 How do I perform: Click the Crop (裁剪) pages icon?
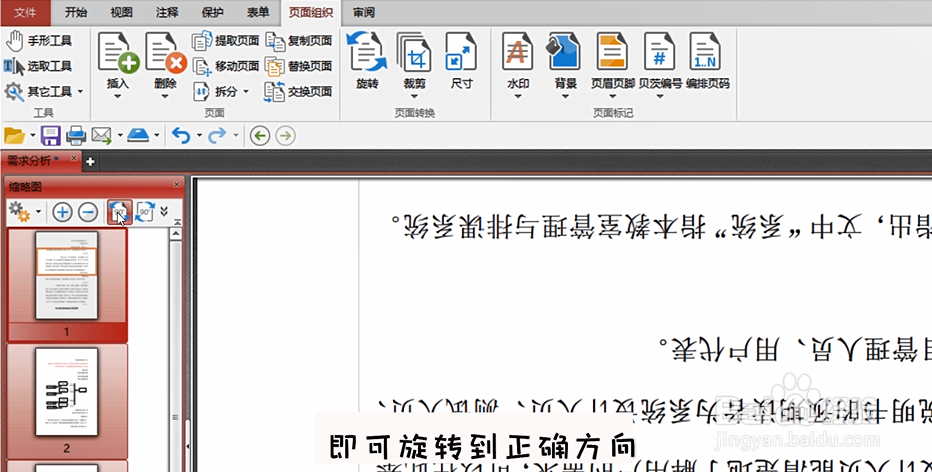point(414,52)
